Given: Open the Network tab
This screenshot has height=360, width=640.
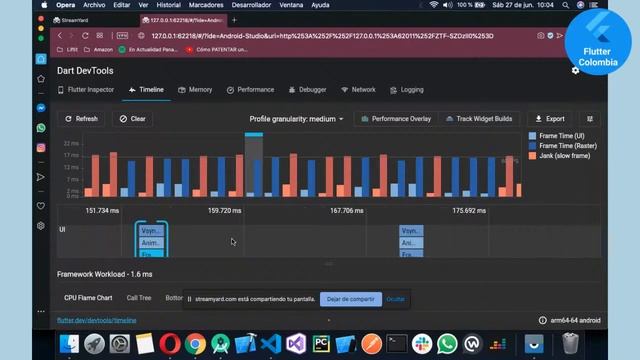Looking at the screenshot, I should pyautogui.click(x=358, y=90).
